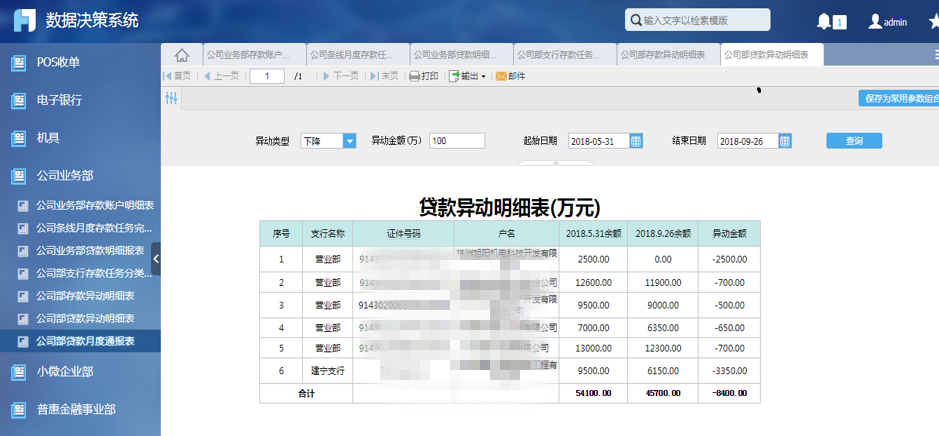Click the home tab icon
Screen dimensions: 939x436
coord(182,55)
